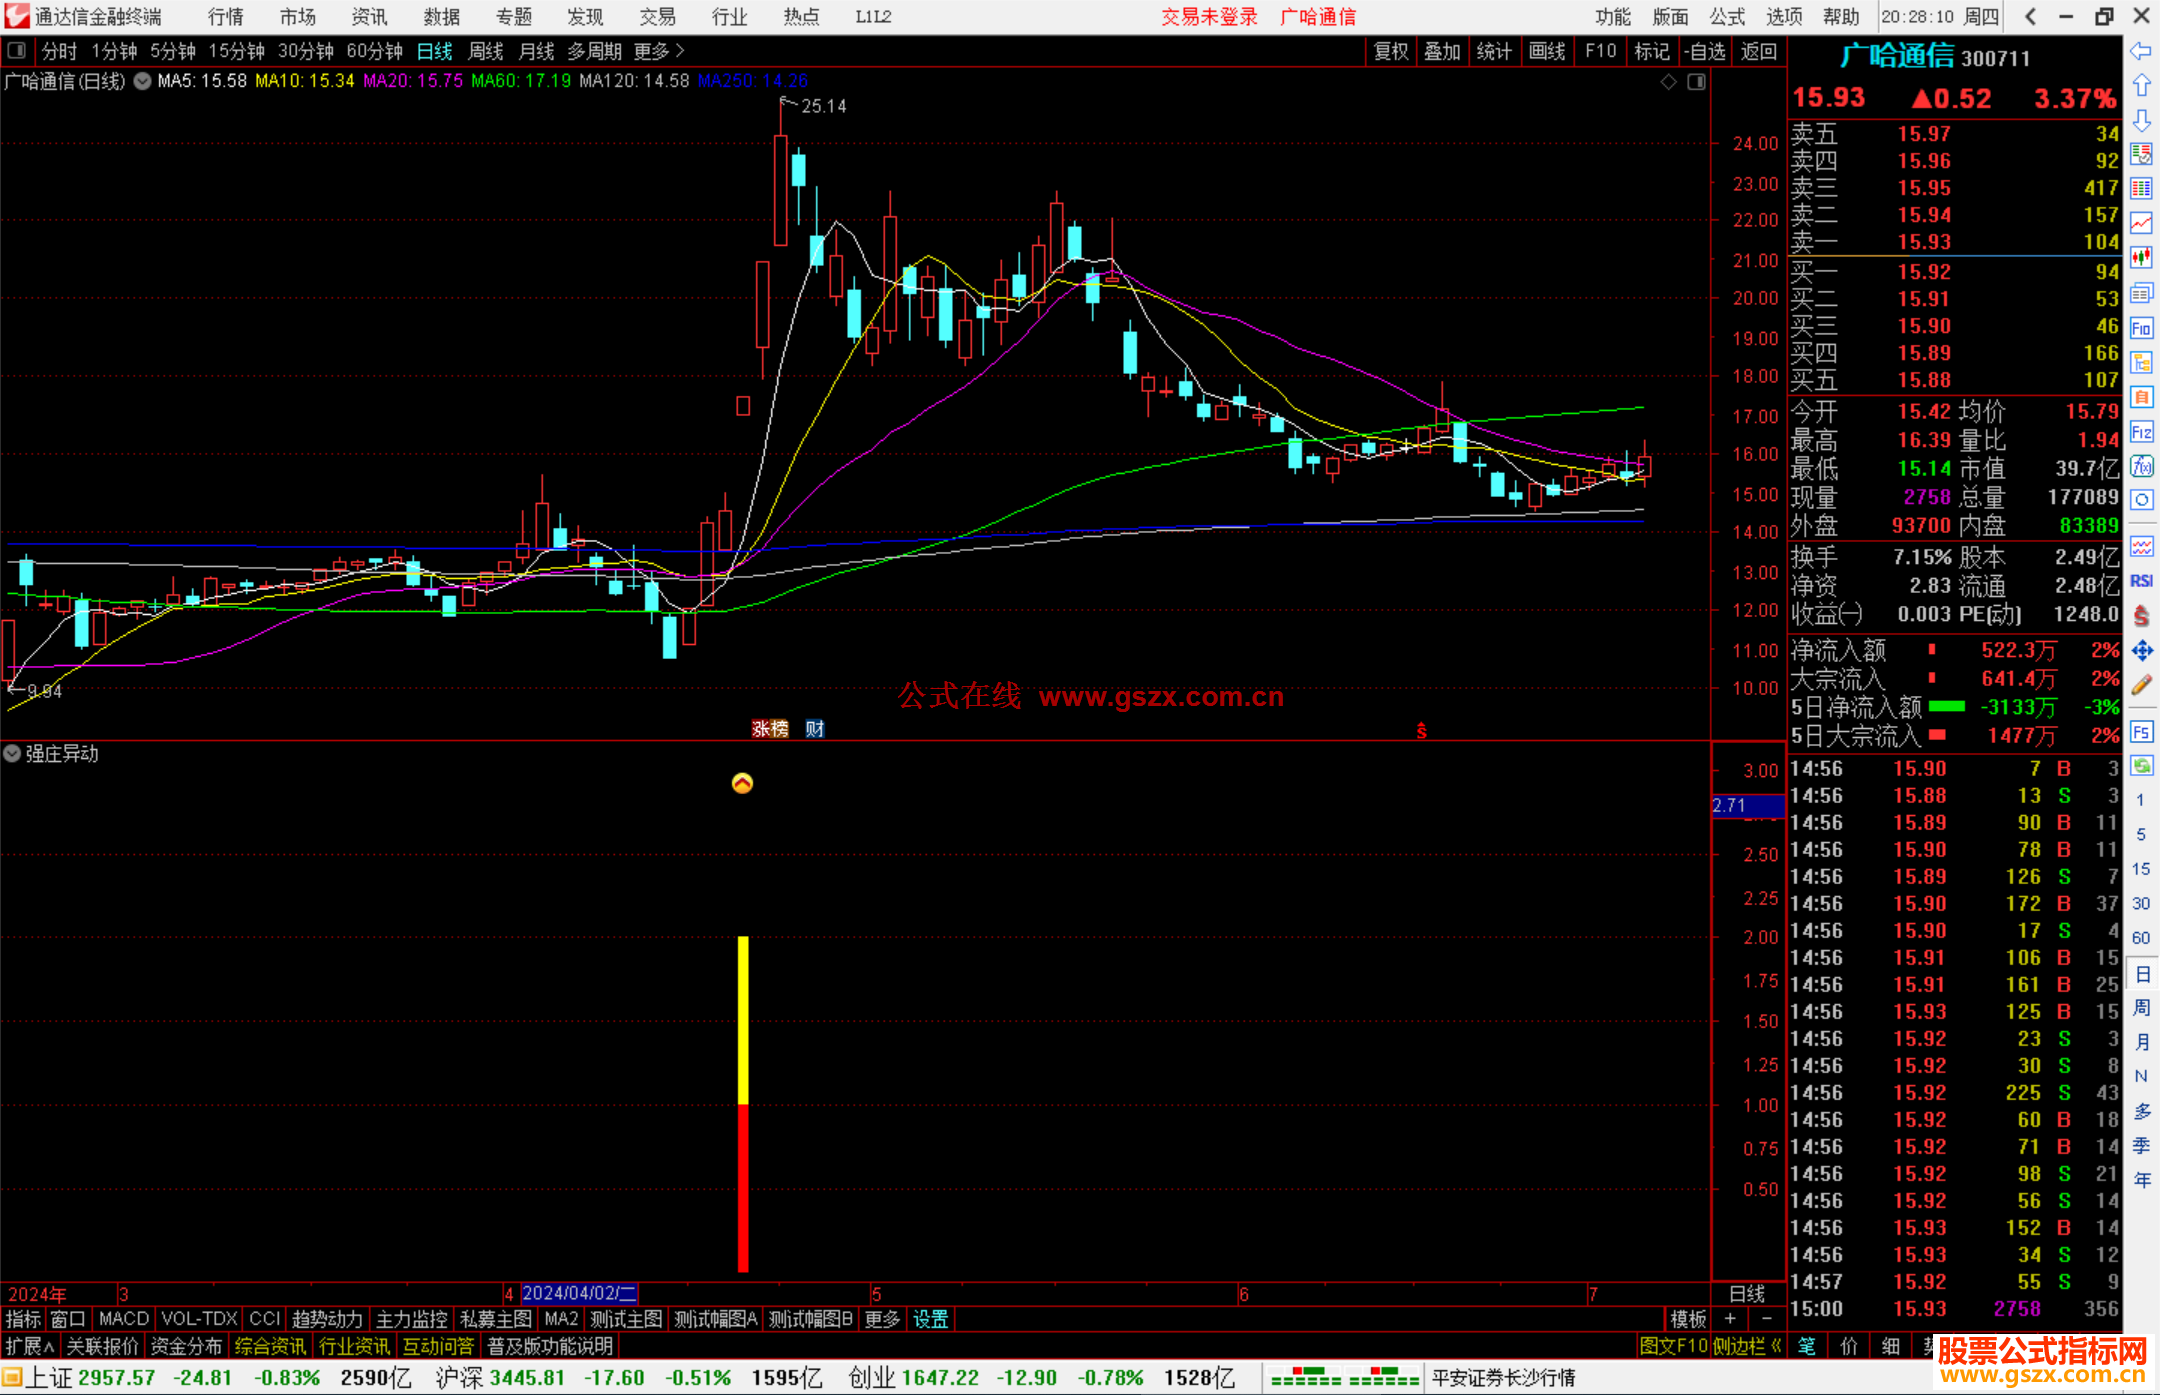Toggle the moving average indicator circle button
2160x1395 pixels.
click(x=143, y=81)
